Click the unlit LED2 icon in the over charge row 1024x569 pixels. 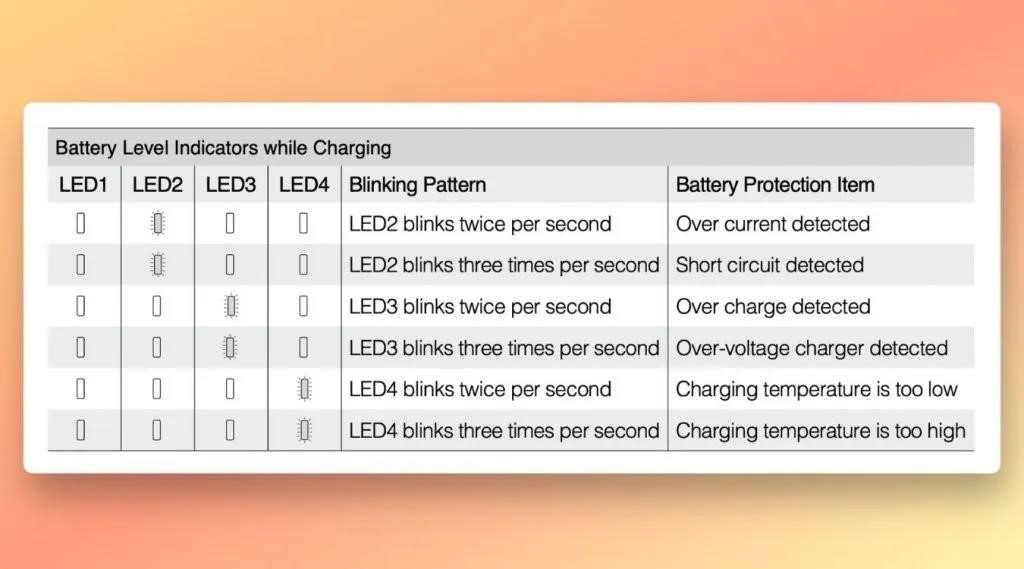157,306
